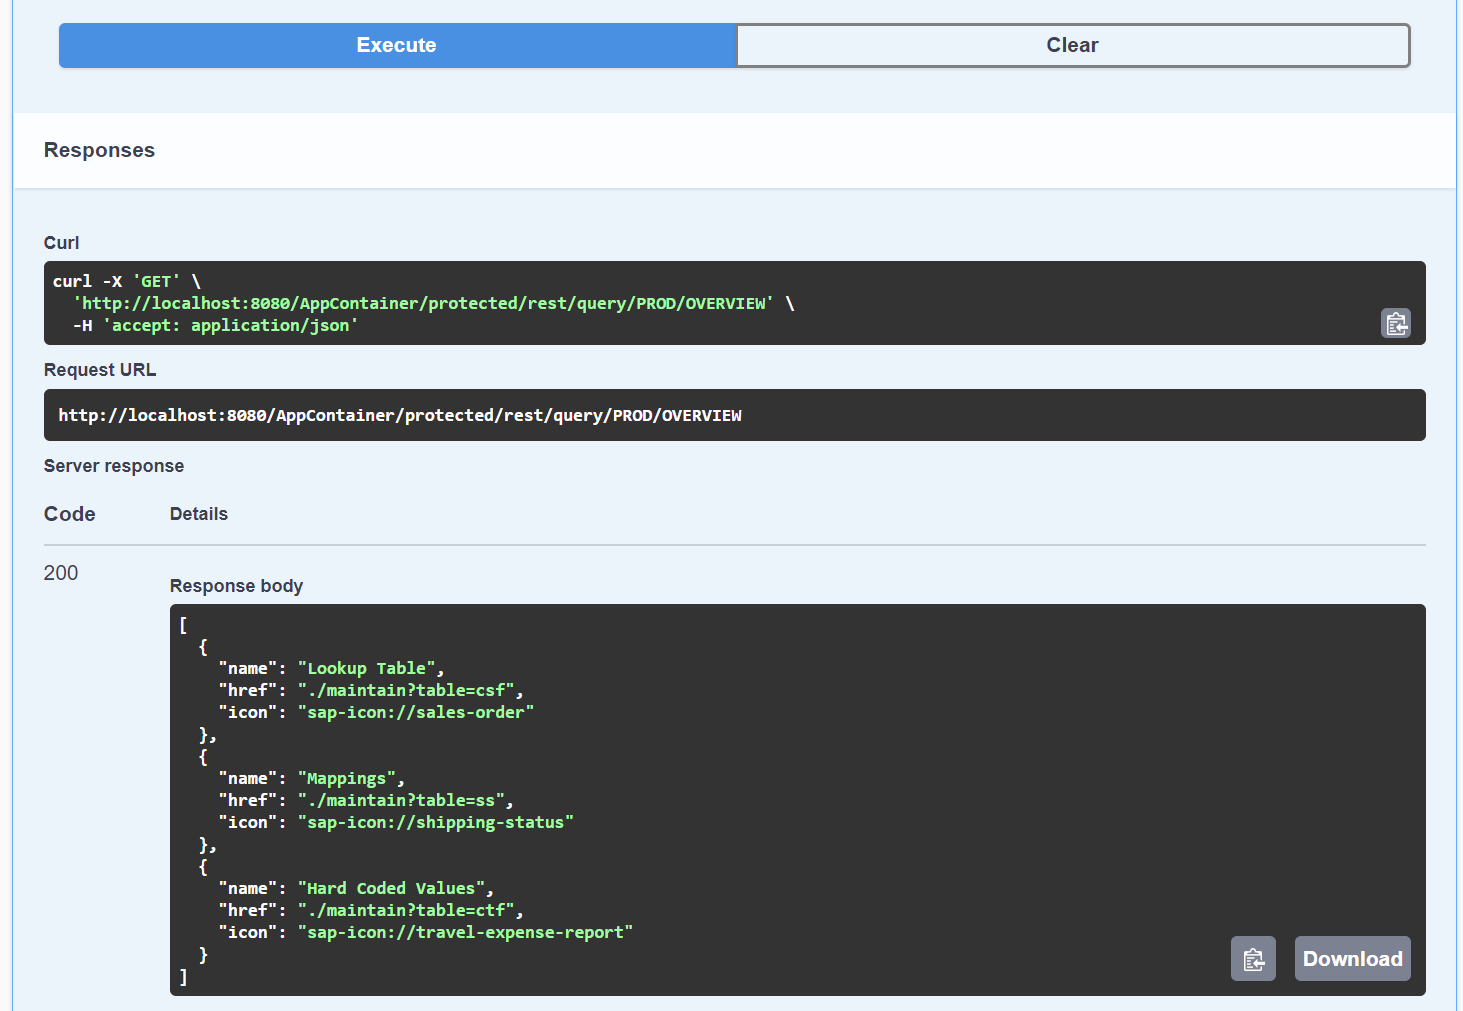The height and width of the screenshot is (1011, 1463).
Task: Click the Response body label
Action: coord(236,586)
